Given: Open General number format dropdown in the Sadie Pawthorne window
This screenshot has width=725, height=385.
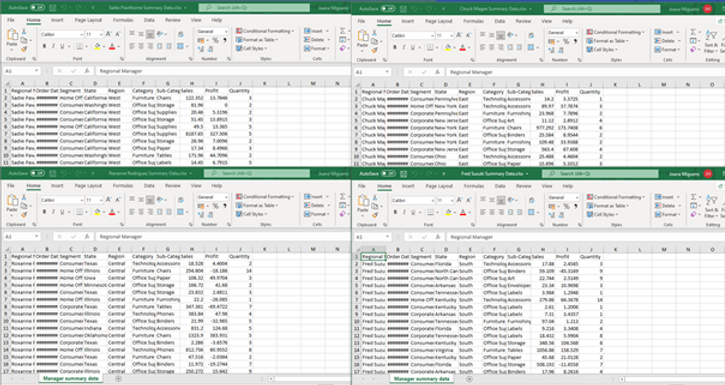Looking at the screenshot, I should (x=226, y=31).
